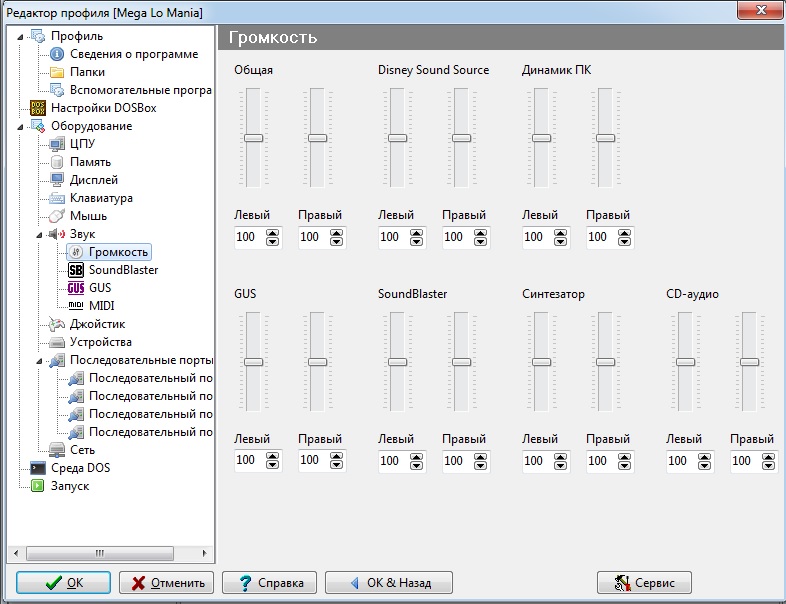Click the Profile tree node icon
The height and width of the screenshot is (604, 786).
point(38,36)
